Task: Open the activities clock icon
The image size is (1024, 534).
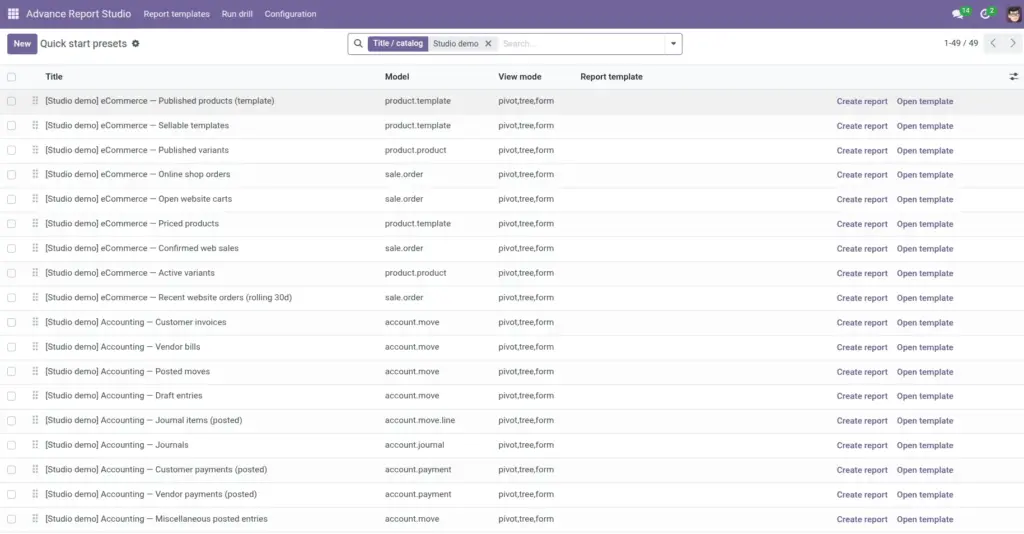Action: [x=985, y=14]
